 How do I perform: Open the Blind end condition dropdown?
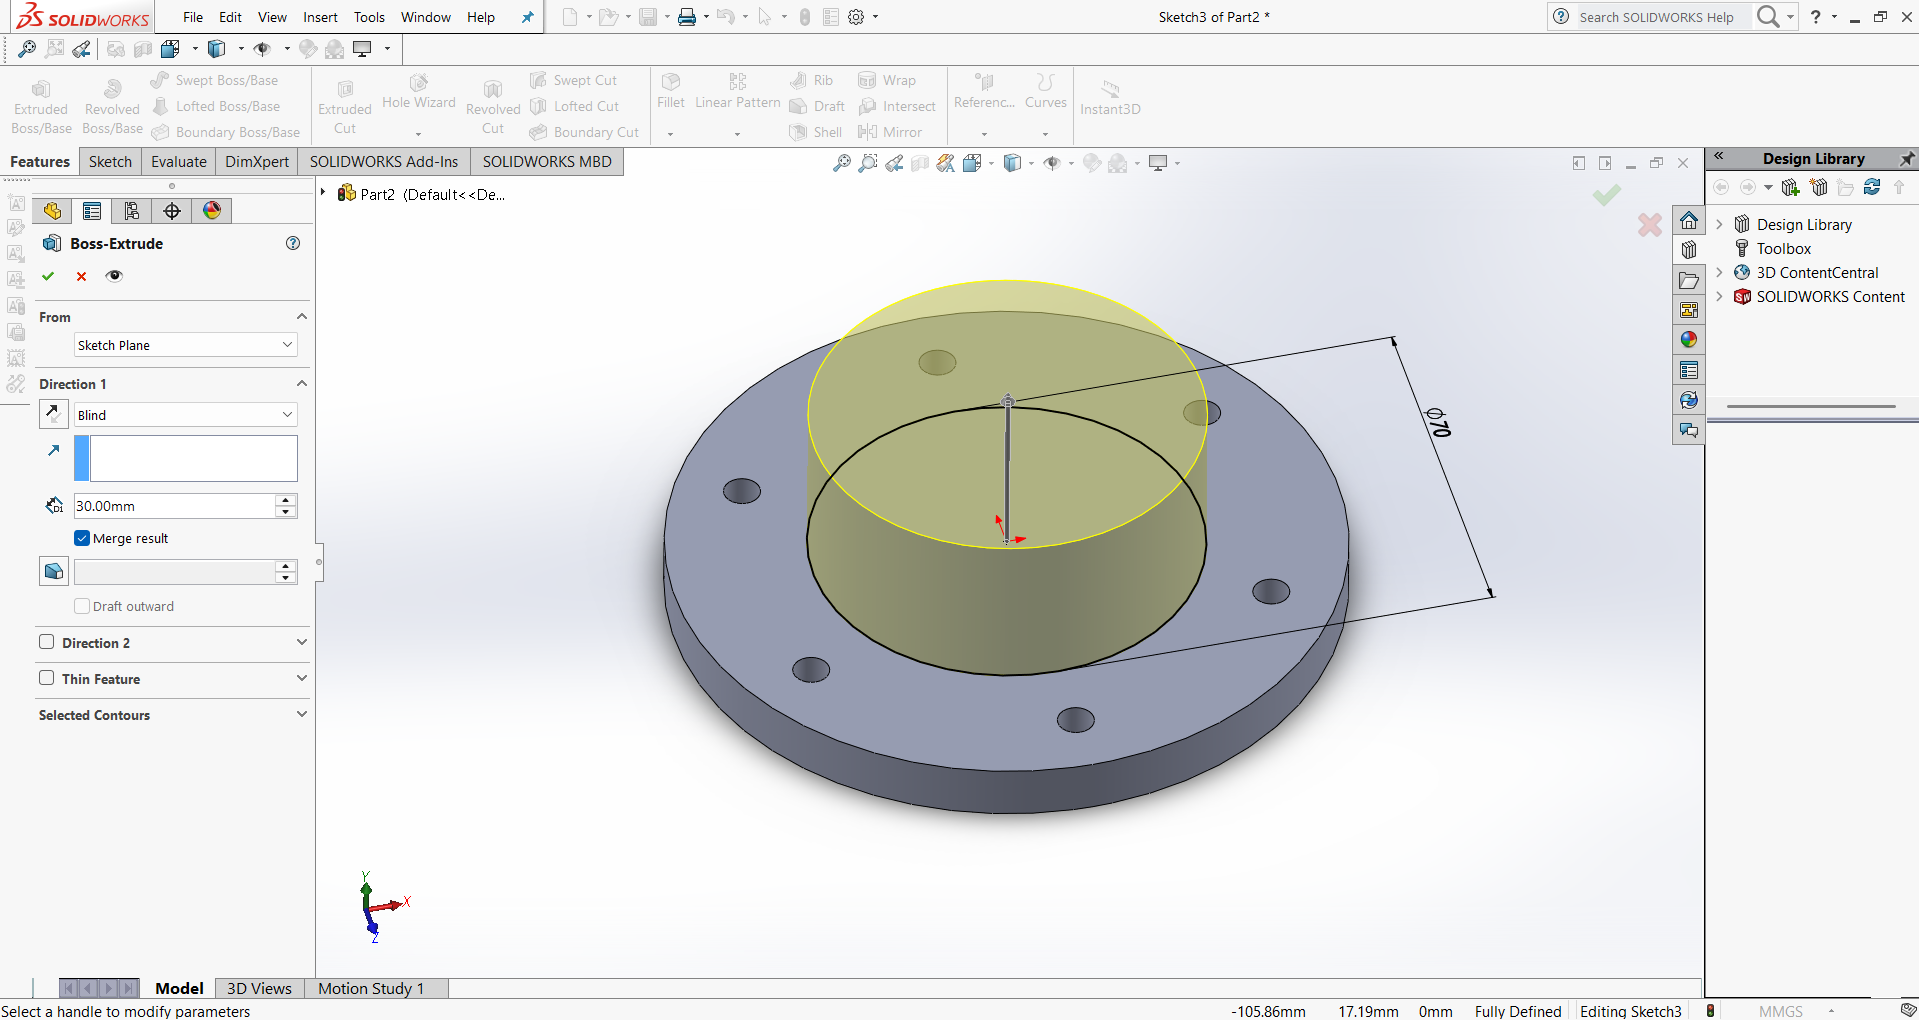186,415
